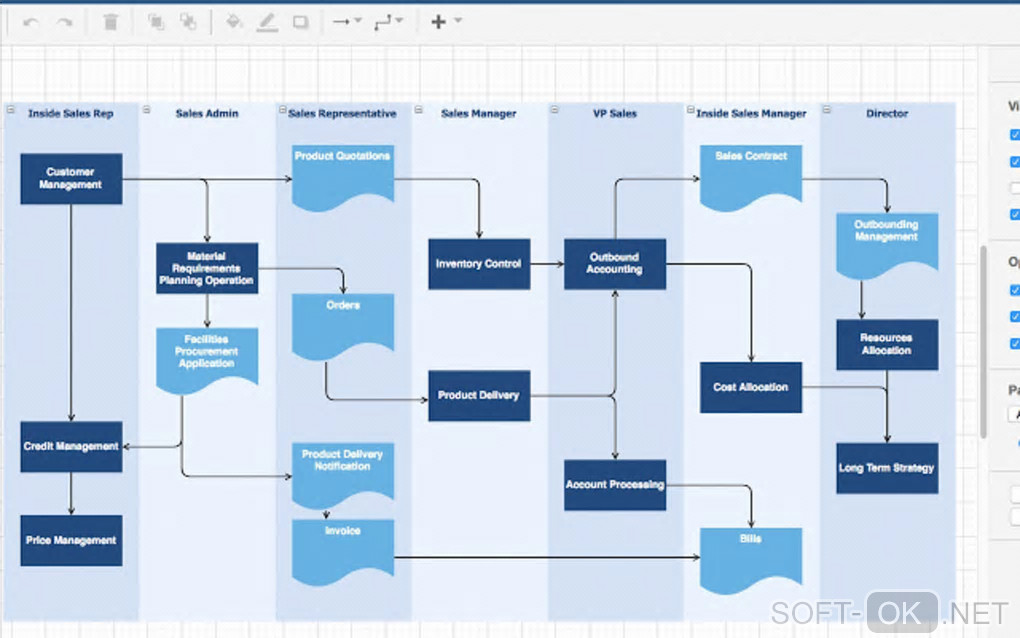Screen dimensions: 1020x638
Task: Toggle the shadow rectangle icon
Action: 300,23
